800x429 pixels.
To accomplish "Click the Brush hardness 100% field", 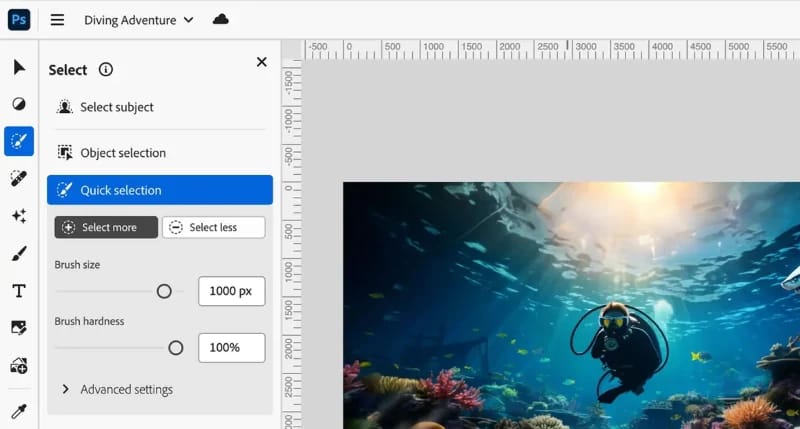I will point(232,348).
